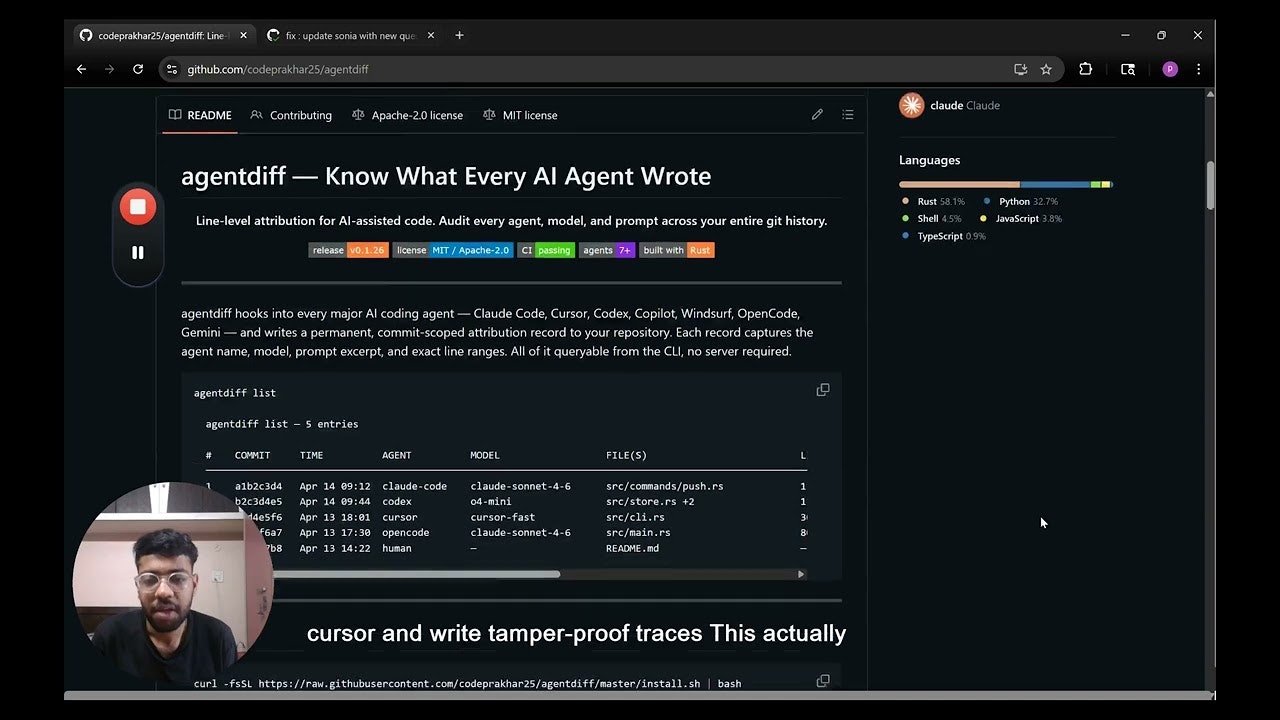
Task: Click 'src/commands/push.rs' file entry
Action: pyautogui.click(x=664, y=486)
